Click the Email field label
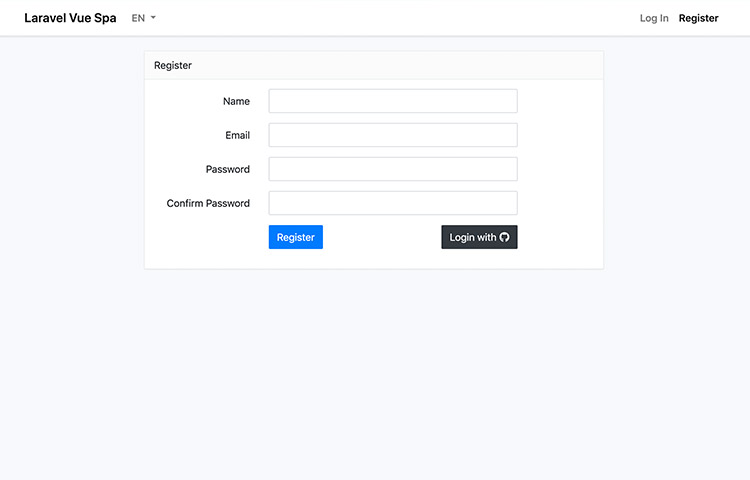 click(x=237, y=135)
